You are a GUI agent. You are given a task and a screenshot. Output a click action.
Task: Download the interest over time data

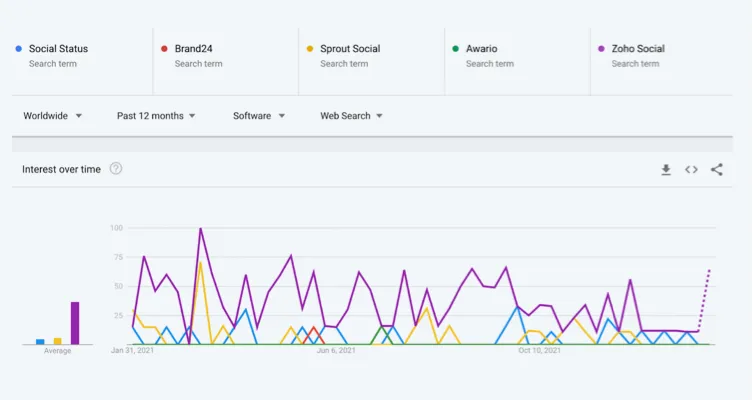(x=666, y=170)
